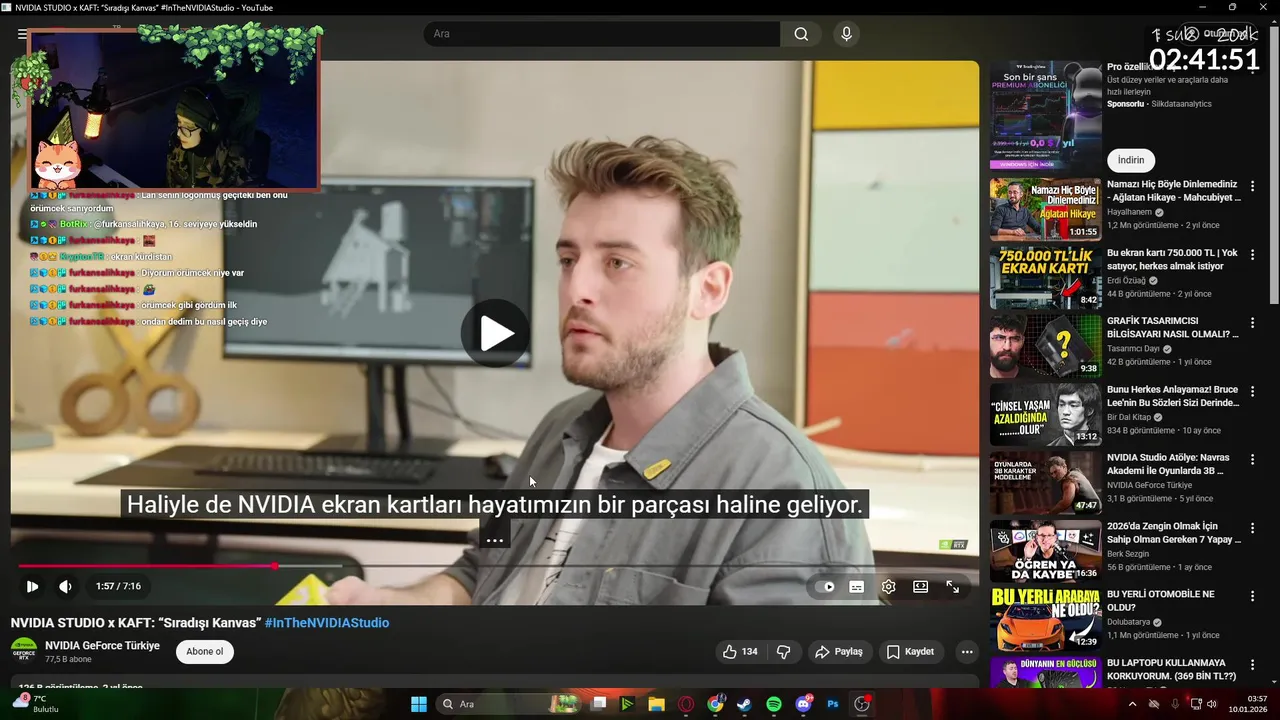Open File Explorer from the taskbar

pyautogui.click(x=656, y=704)
